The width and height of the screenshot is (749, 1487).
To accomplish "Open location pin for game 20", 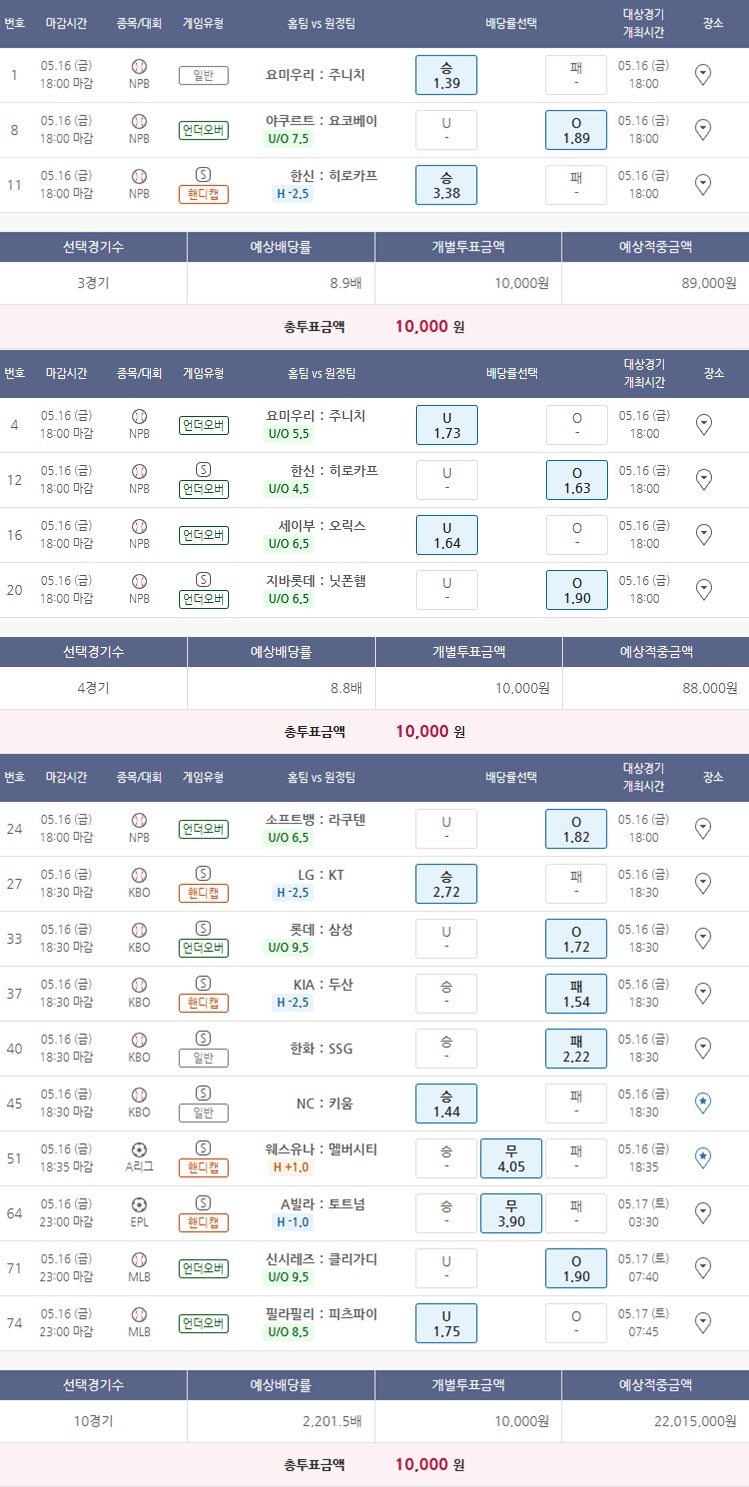I will click(x=703, y=589).
